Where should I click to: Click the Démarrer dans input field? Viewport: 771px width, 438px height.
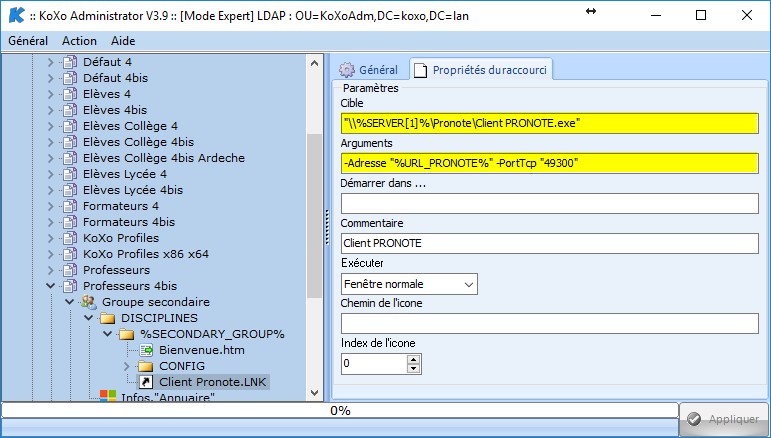550,204
